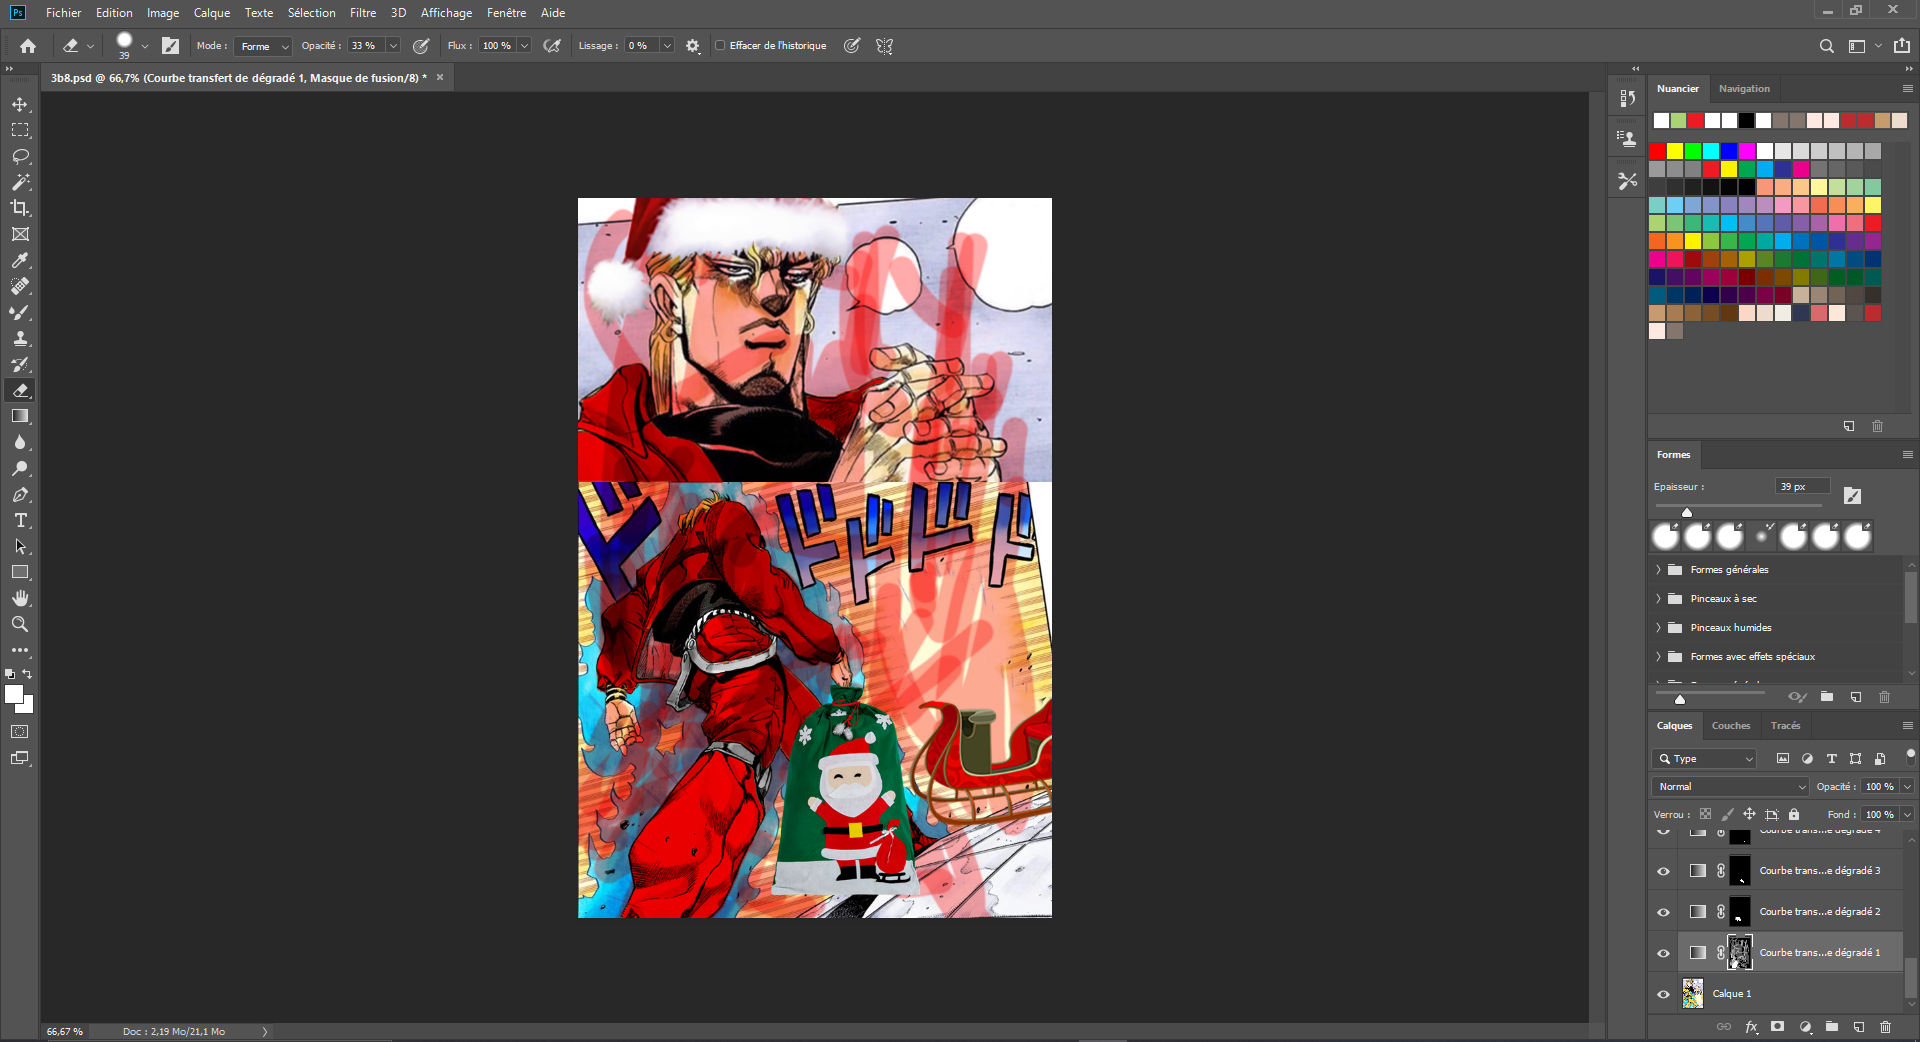The height and width of the screenshot is (1042, 1920).
Task: Select the Eyedropper tool
Action: pos(20,260)
